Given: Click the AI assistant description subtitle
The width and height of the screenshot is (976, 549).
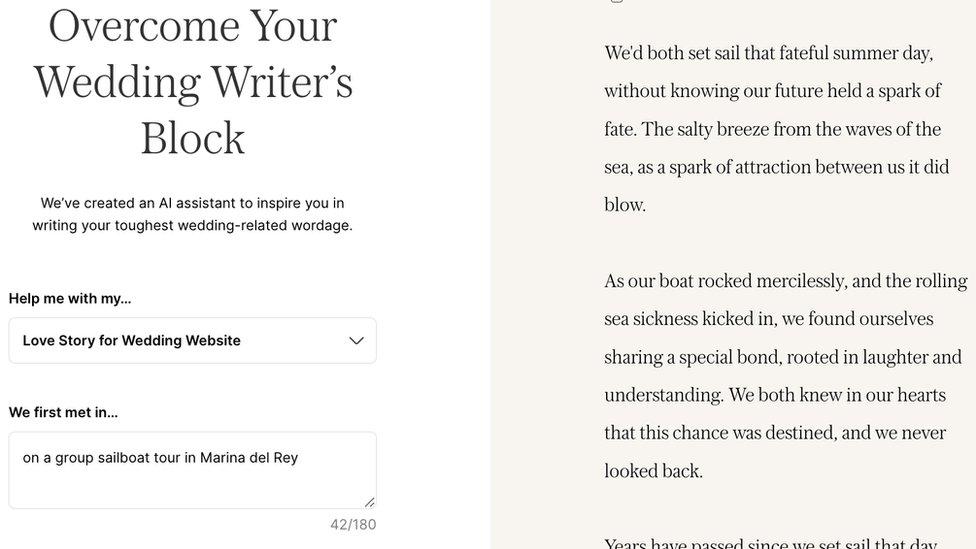Looking at the screenshot, I should pos(192,214).
